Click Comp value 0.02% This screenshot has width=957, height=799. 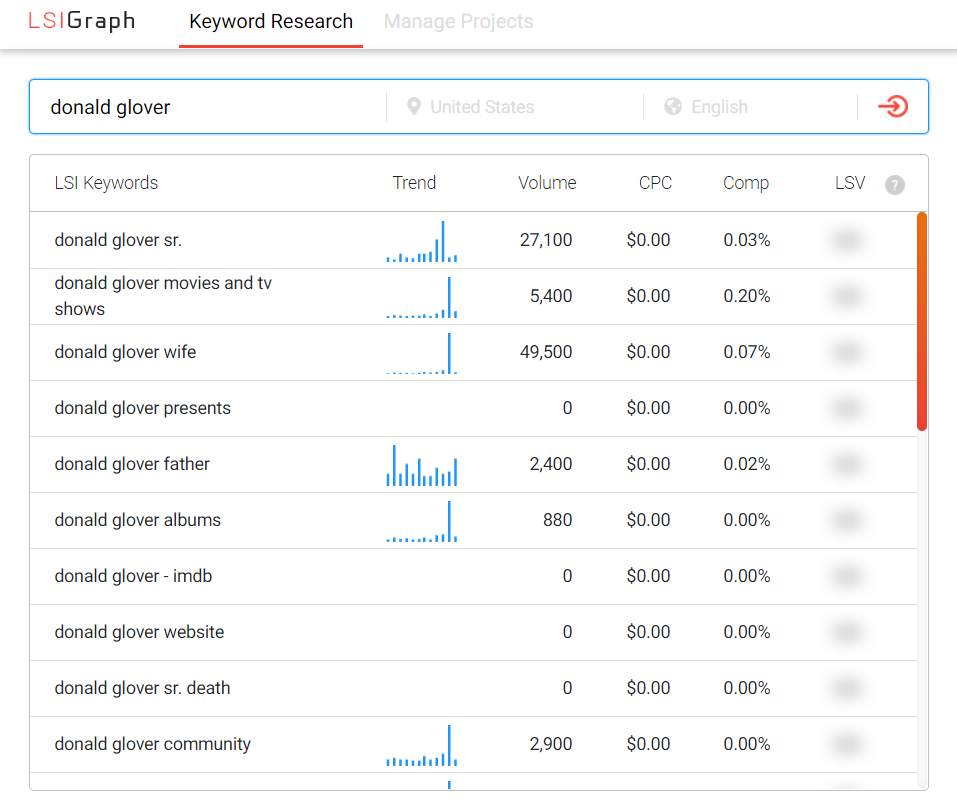pos(746,464)
